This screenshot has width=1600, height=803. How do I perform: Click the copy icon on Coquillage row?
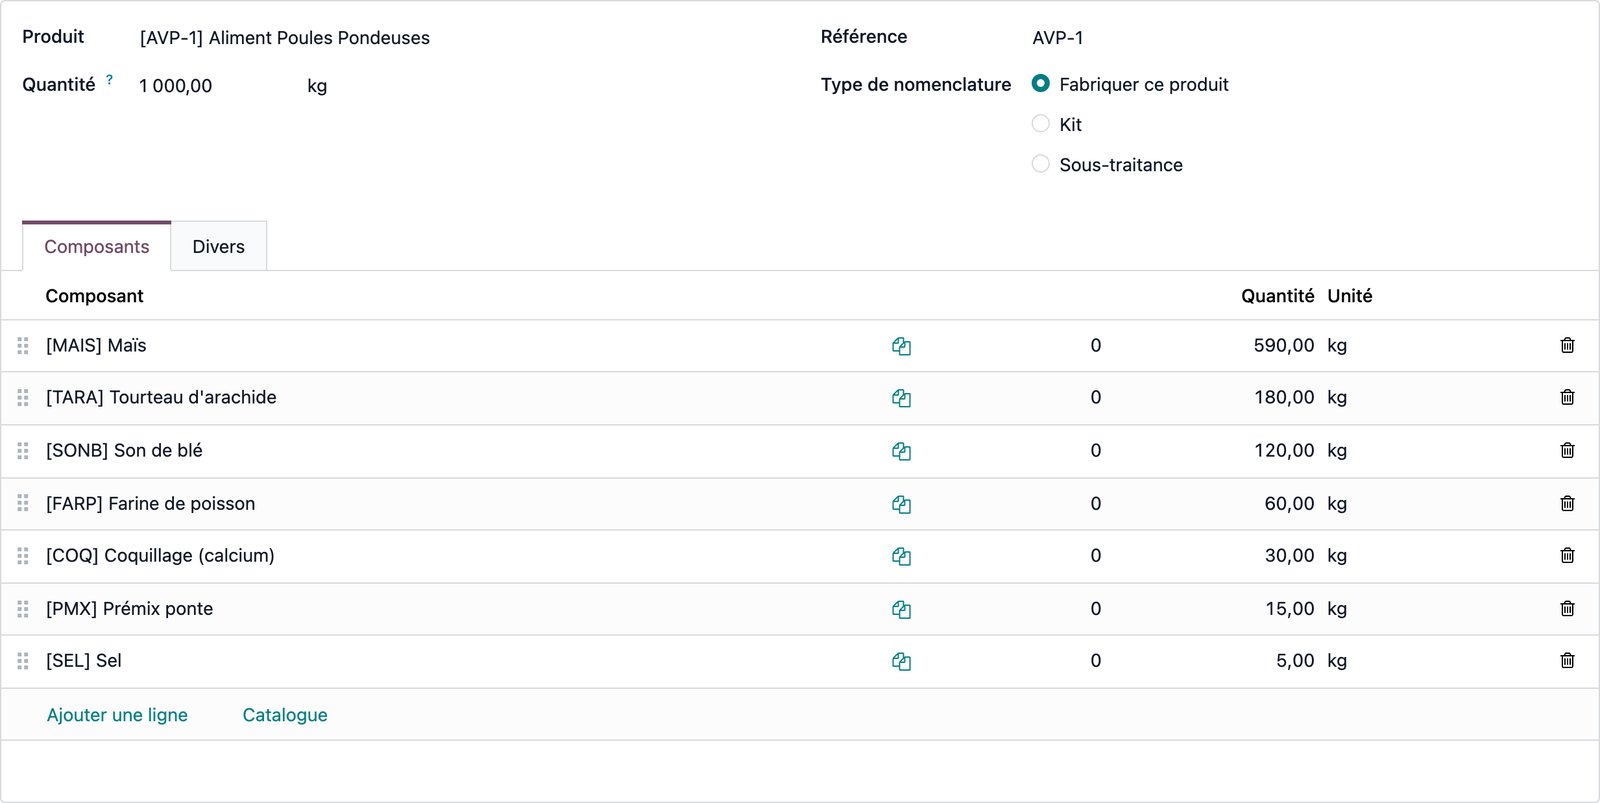coord(901,556)
